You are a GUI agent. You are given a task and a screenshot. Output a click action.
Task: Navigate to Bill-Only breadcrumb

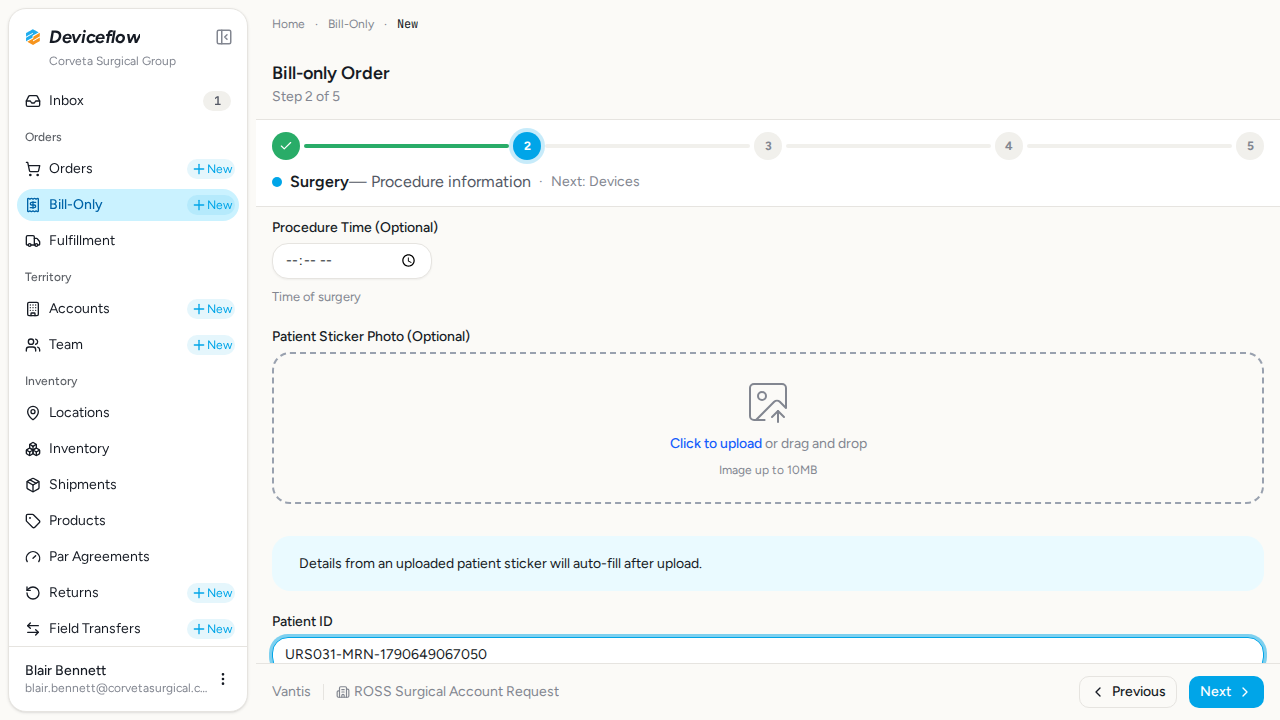coord(351,24)
